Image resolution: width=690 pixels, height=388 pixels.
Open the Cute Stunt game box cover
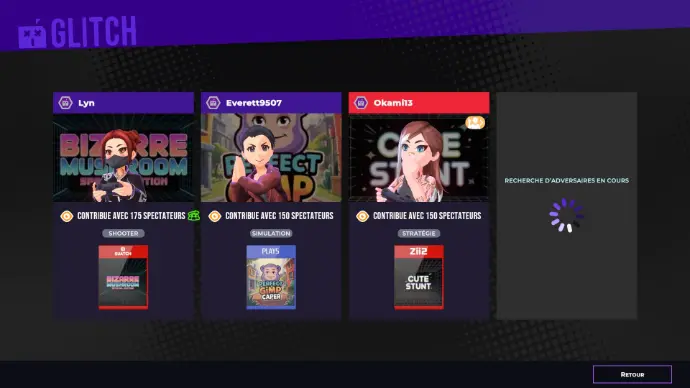[419, 277]
